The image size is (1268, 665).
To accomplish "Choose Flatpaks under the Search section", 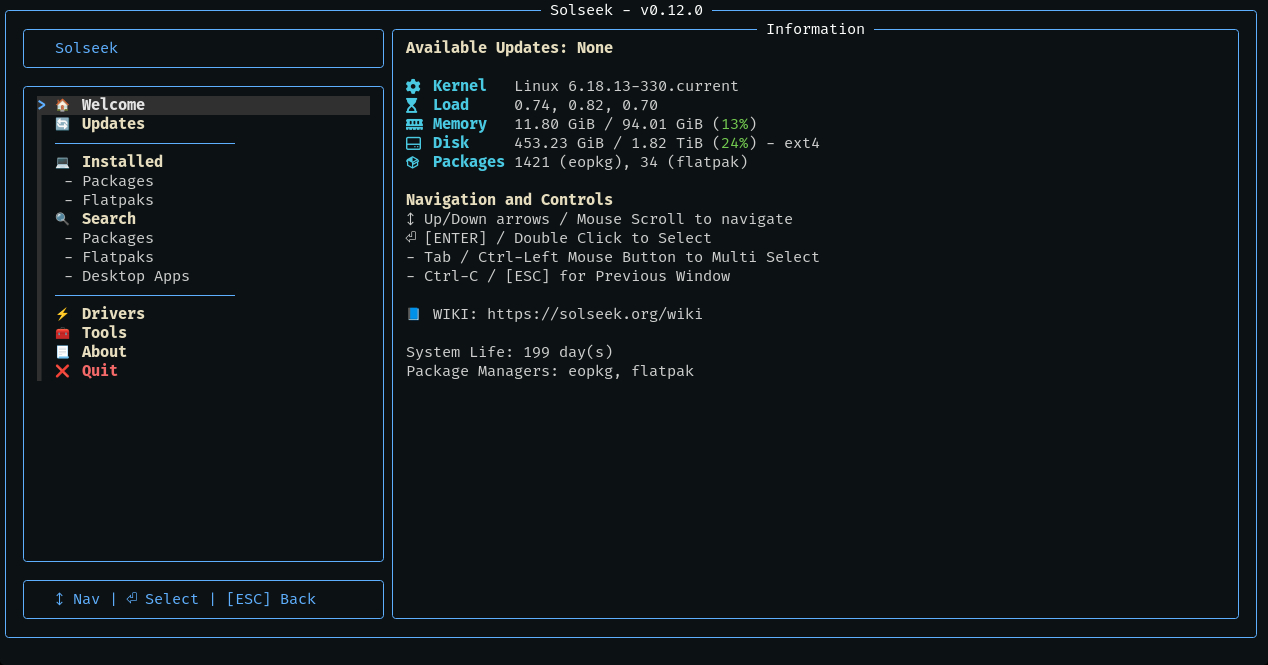I will click(x=118, y=257).
